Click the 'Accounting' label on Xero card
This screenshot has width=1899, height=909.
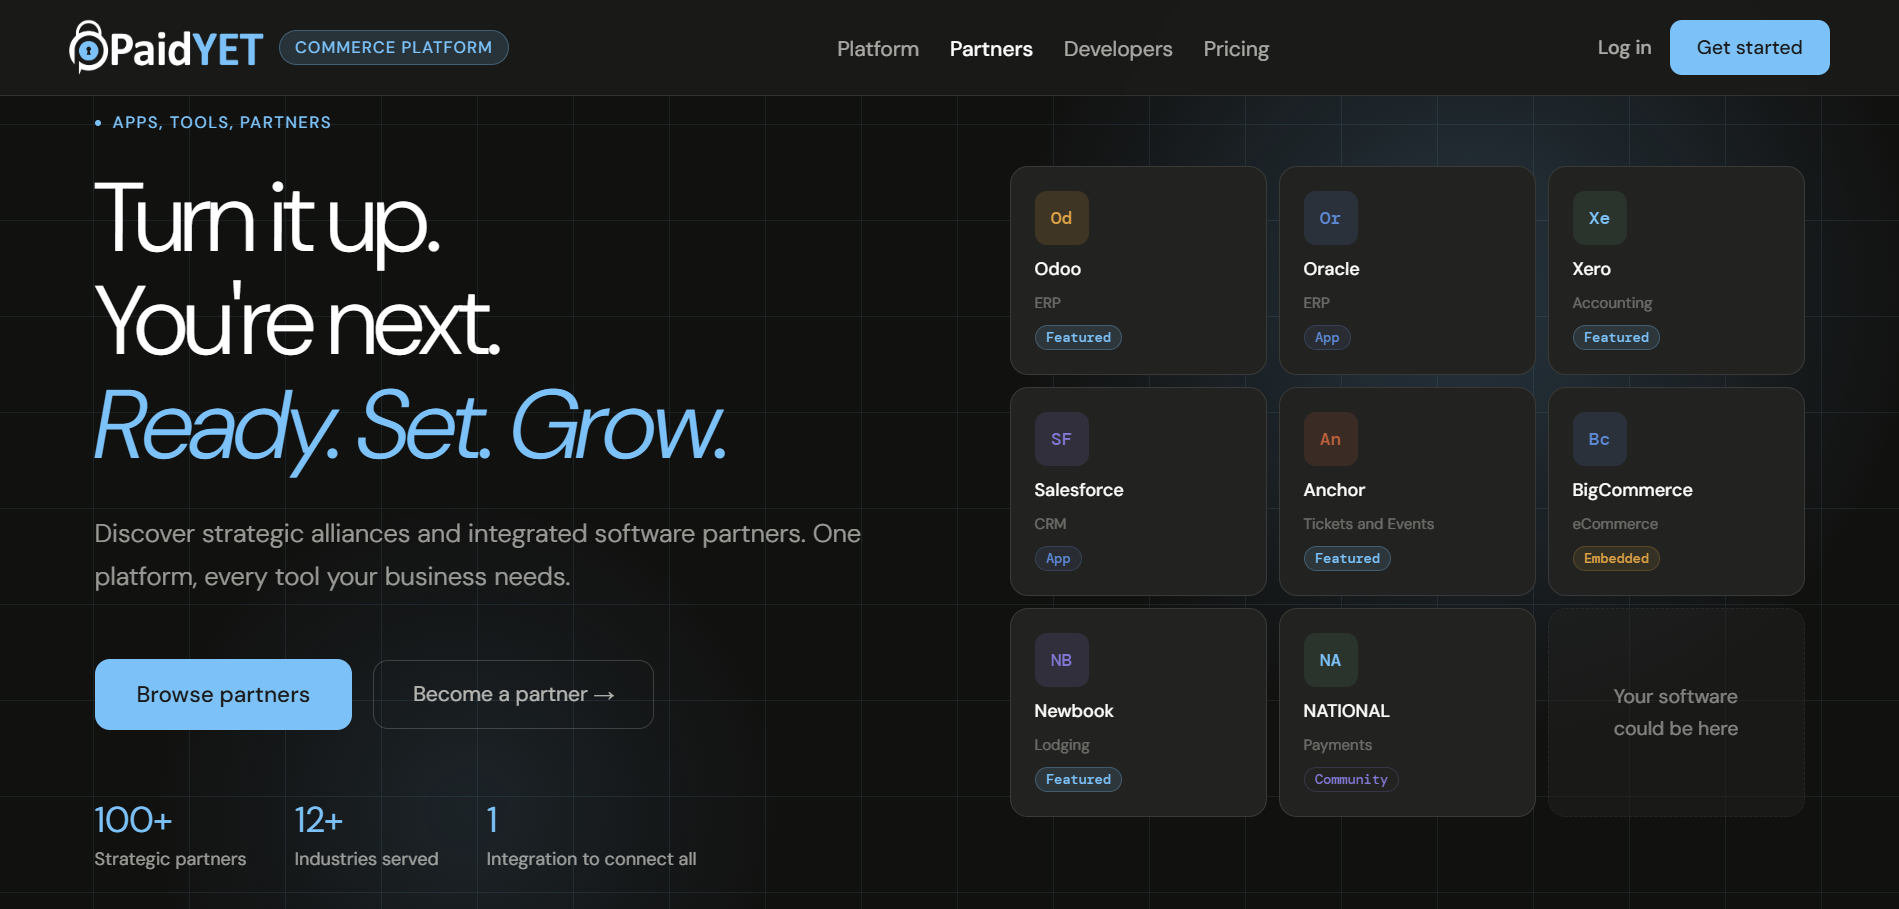click(1612, 303)
